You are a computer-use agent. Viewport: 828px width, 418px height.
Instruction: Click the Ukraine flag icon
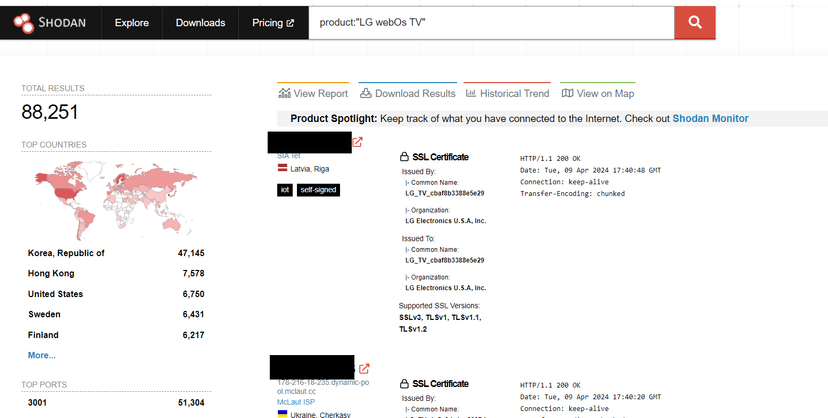283,414
